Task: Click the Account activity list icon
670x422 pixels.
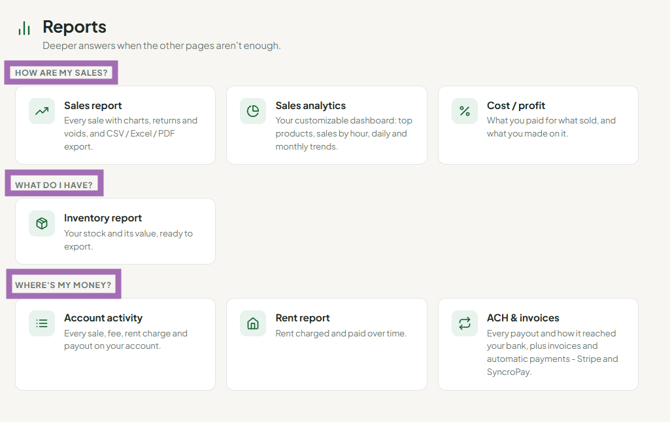Action: [42, 323]
